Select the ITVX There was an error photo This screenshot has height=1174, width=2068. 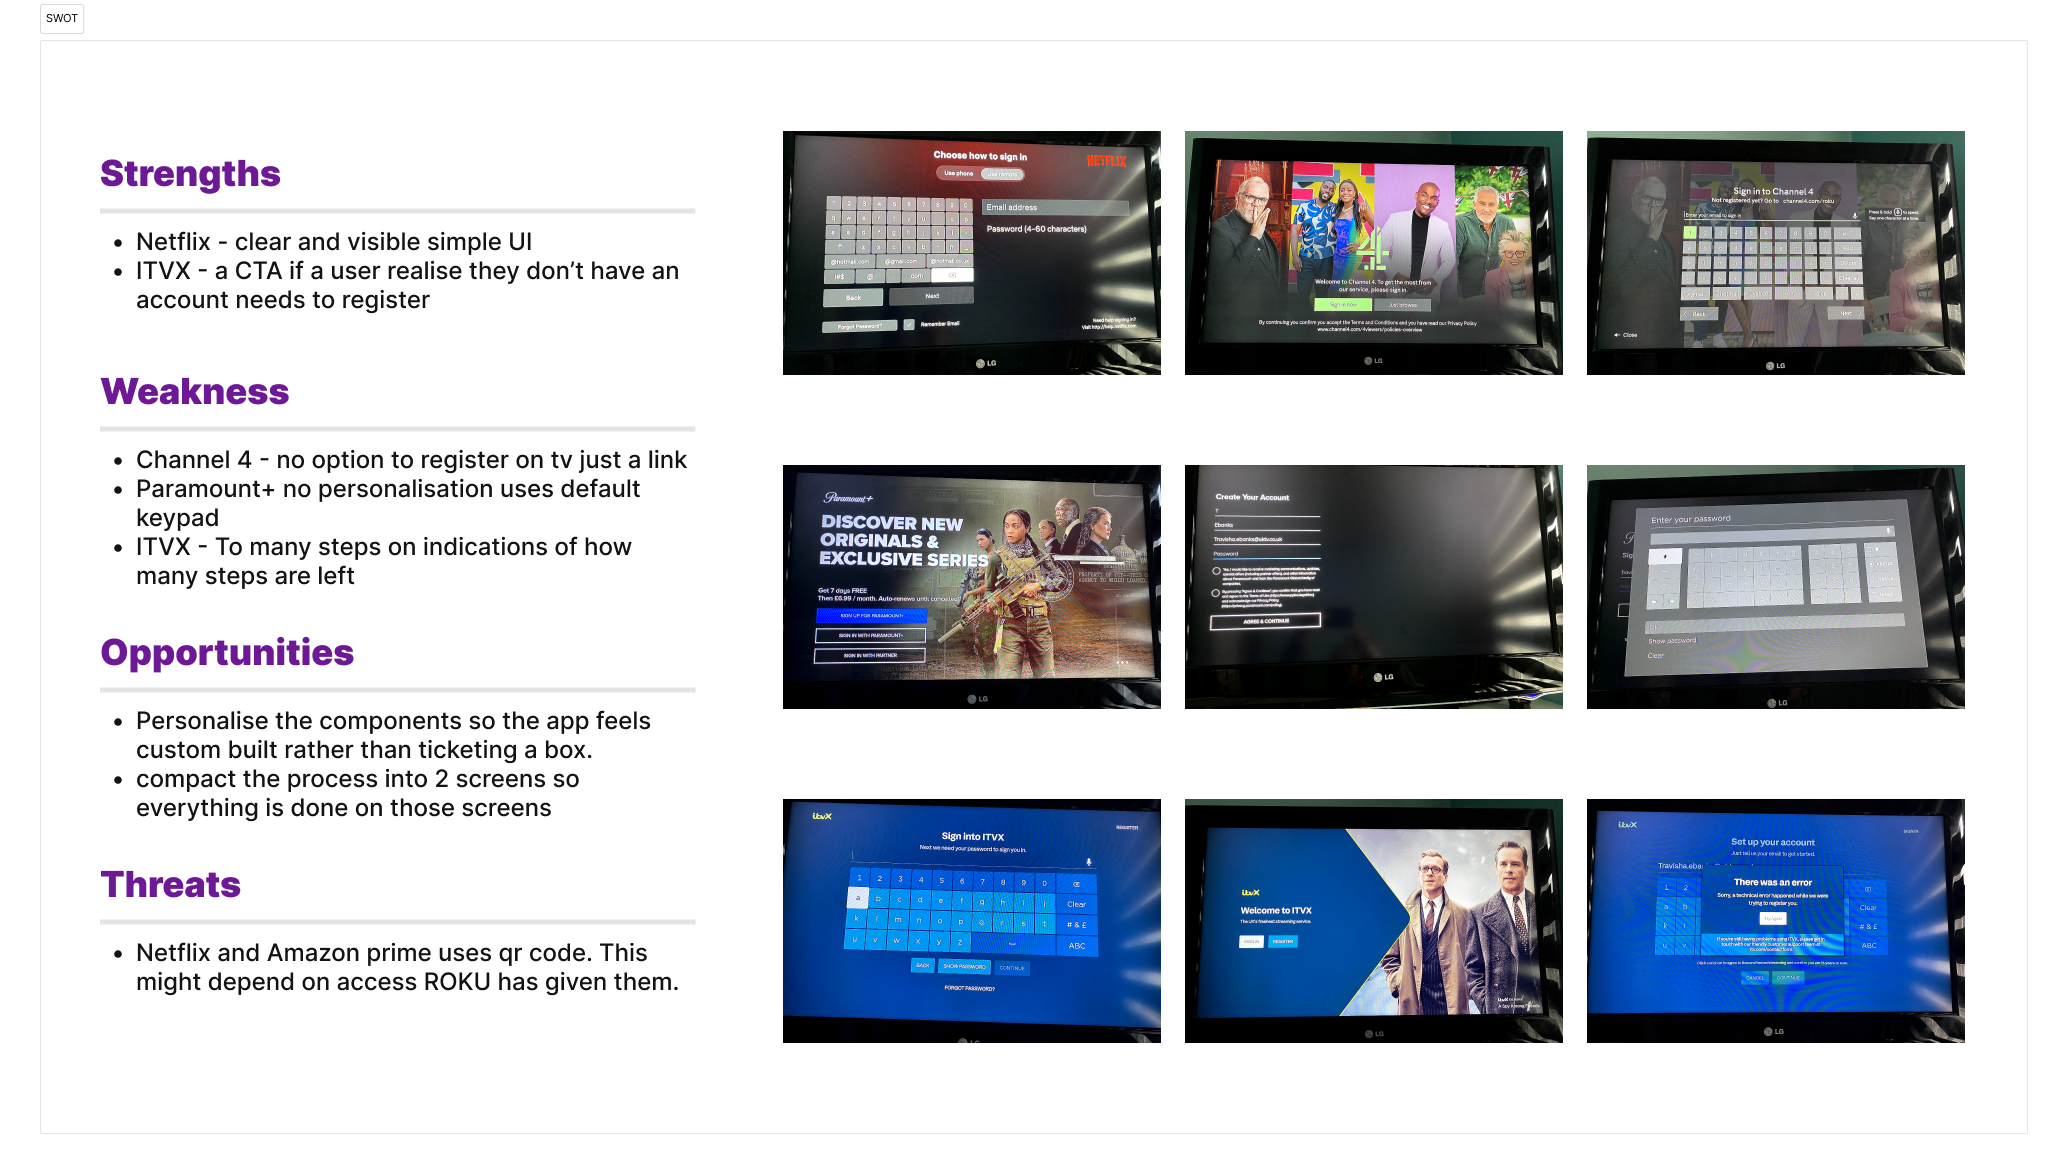pyautogui.click(x=1775, y=921)
